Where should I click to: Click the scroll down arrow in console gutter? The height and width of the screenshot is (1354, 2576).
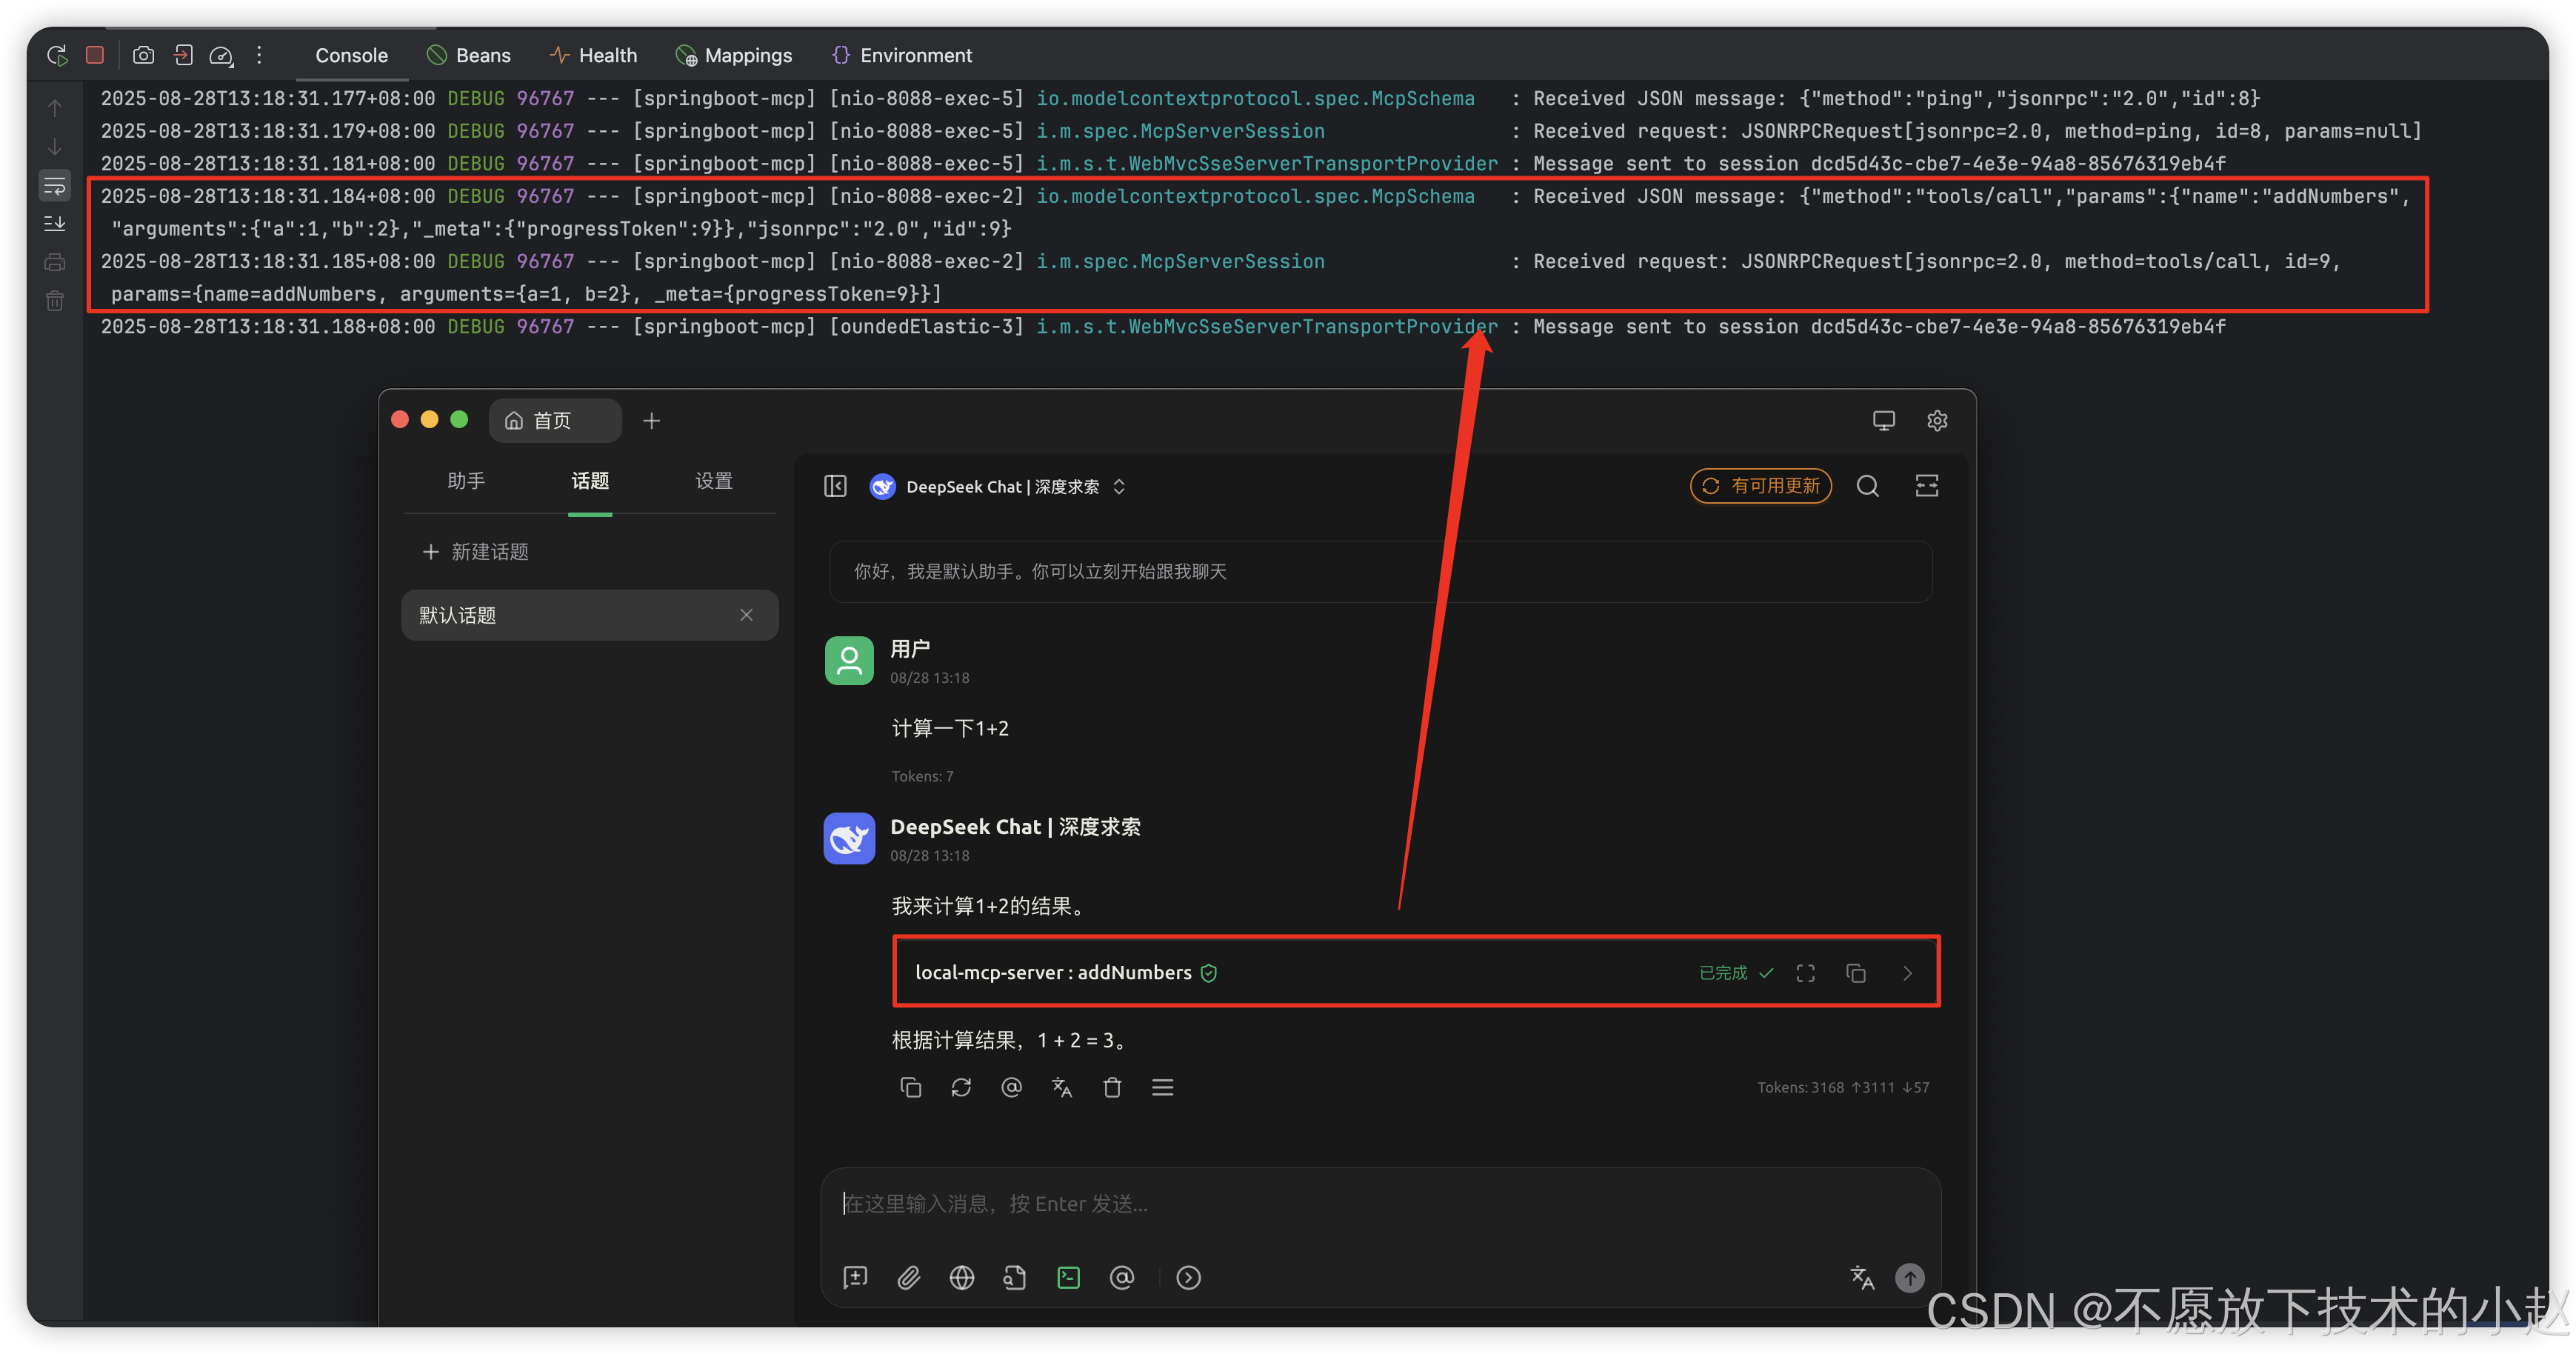coord(55,146)
